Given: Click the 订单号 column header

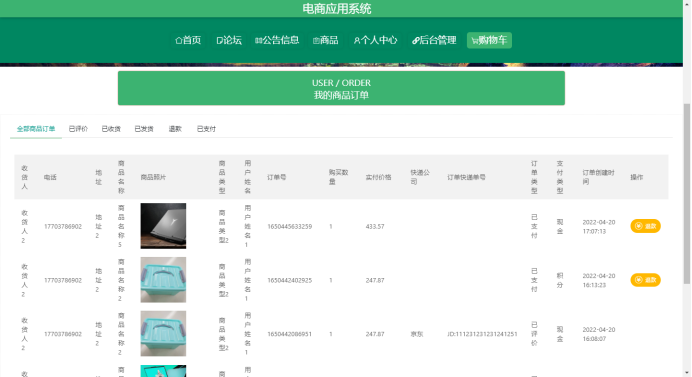Looking at the screenshot, I should tap(277, 177).
